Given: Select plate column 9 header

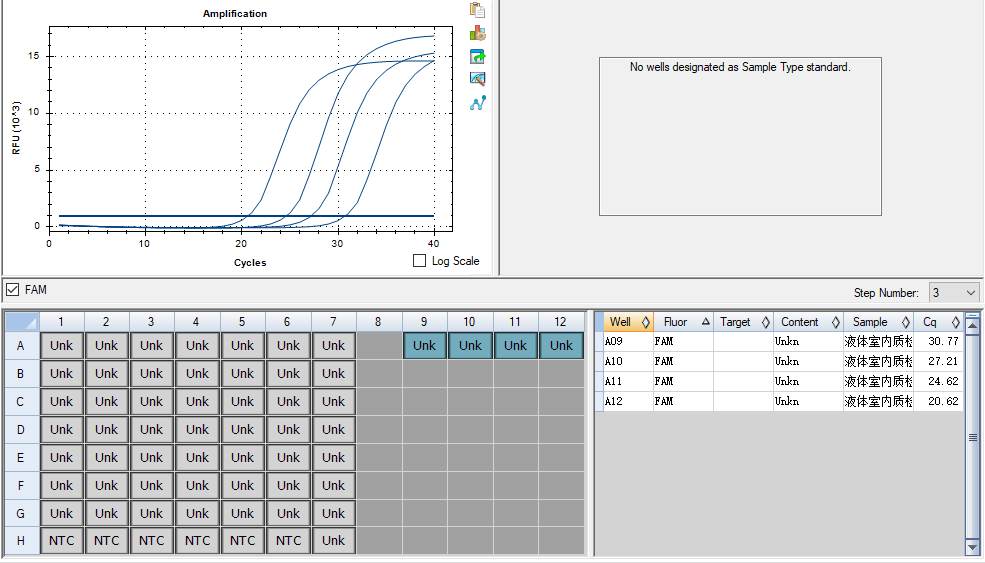Looking at the screenshot, I should 424,322.
